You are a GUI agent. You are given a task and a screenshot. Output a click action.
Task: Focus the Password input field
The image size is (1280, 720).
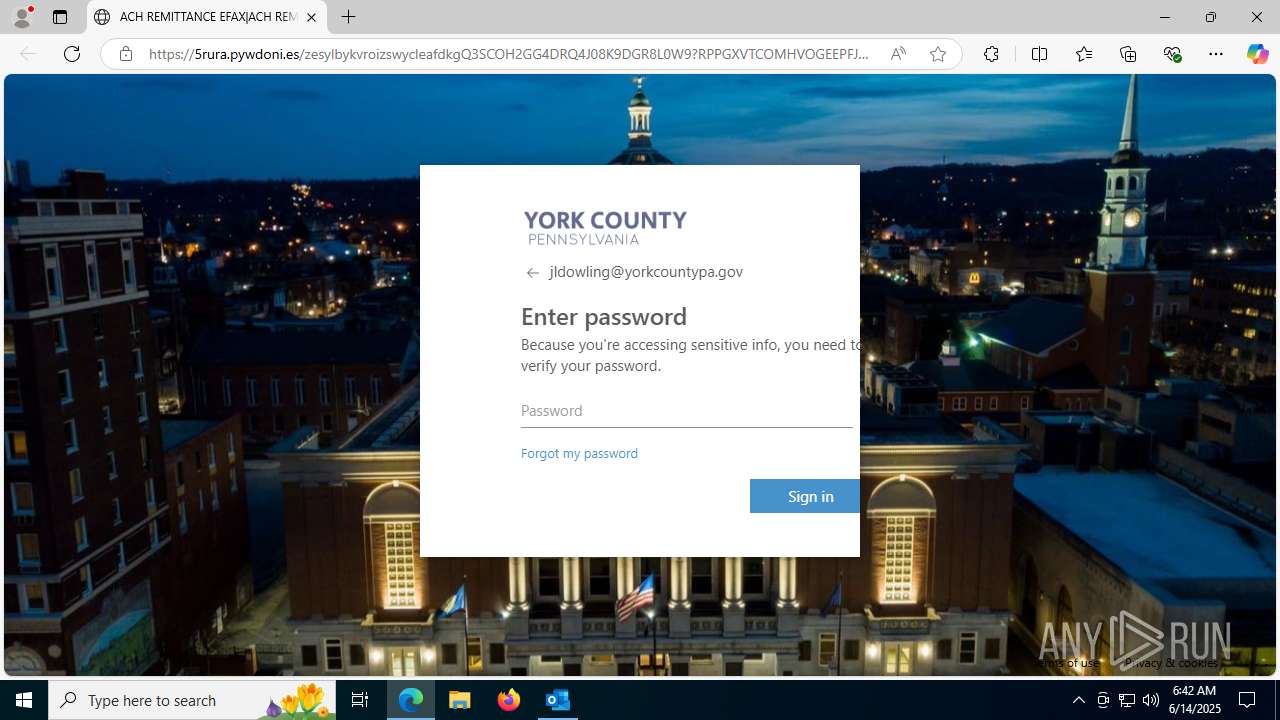click(x=686, y=411)
